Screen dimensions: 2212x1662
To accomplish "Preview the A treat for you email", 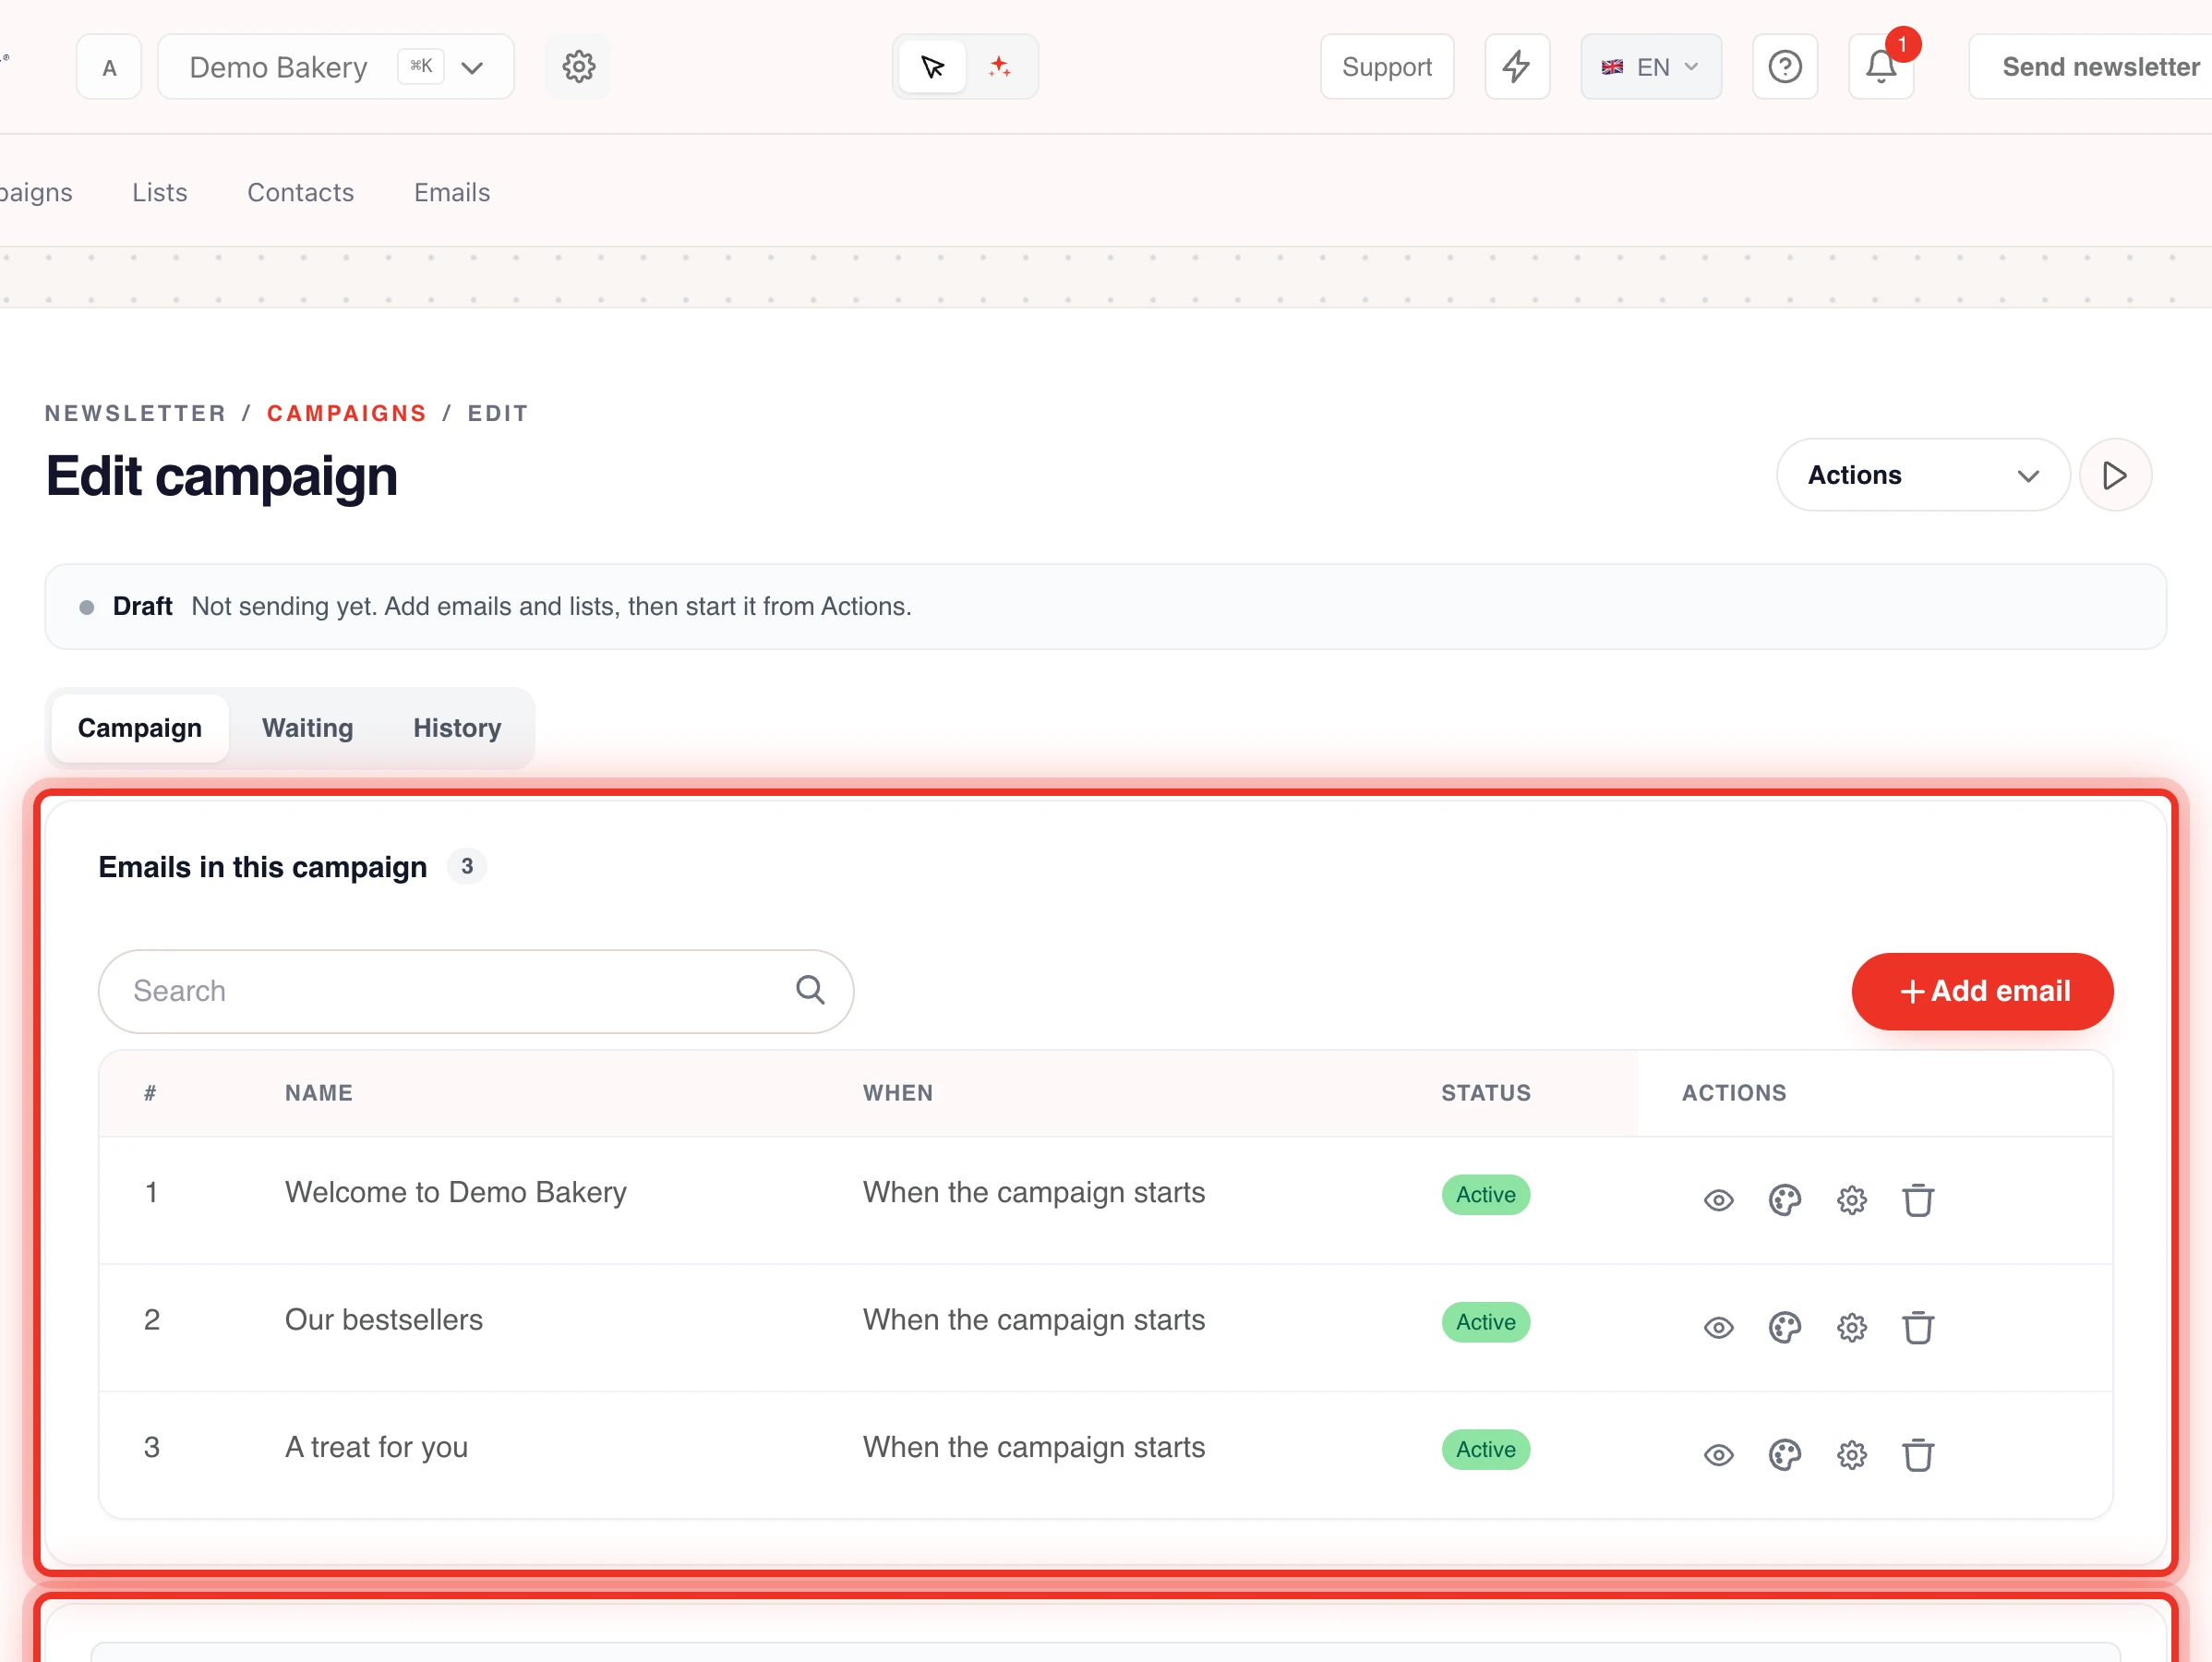I will point(1718,1454).
